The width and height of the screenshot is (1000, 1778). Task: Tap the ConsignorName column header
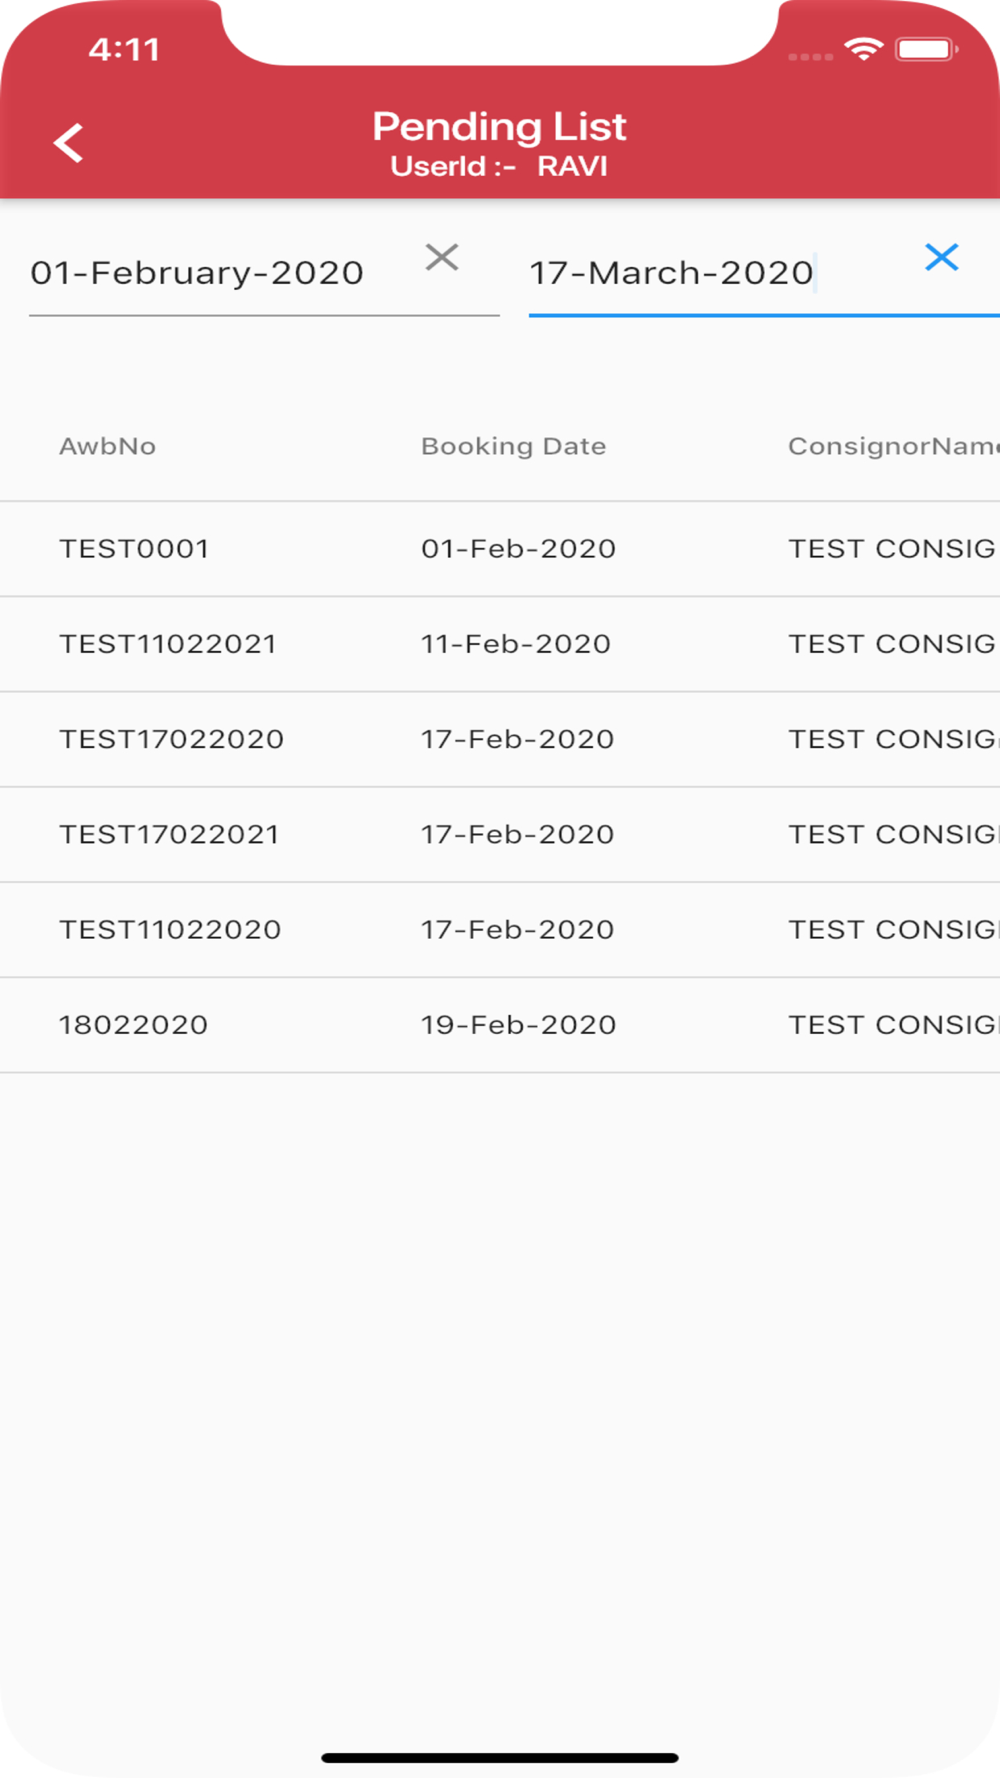point(892,446)
